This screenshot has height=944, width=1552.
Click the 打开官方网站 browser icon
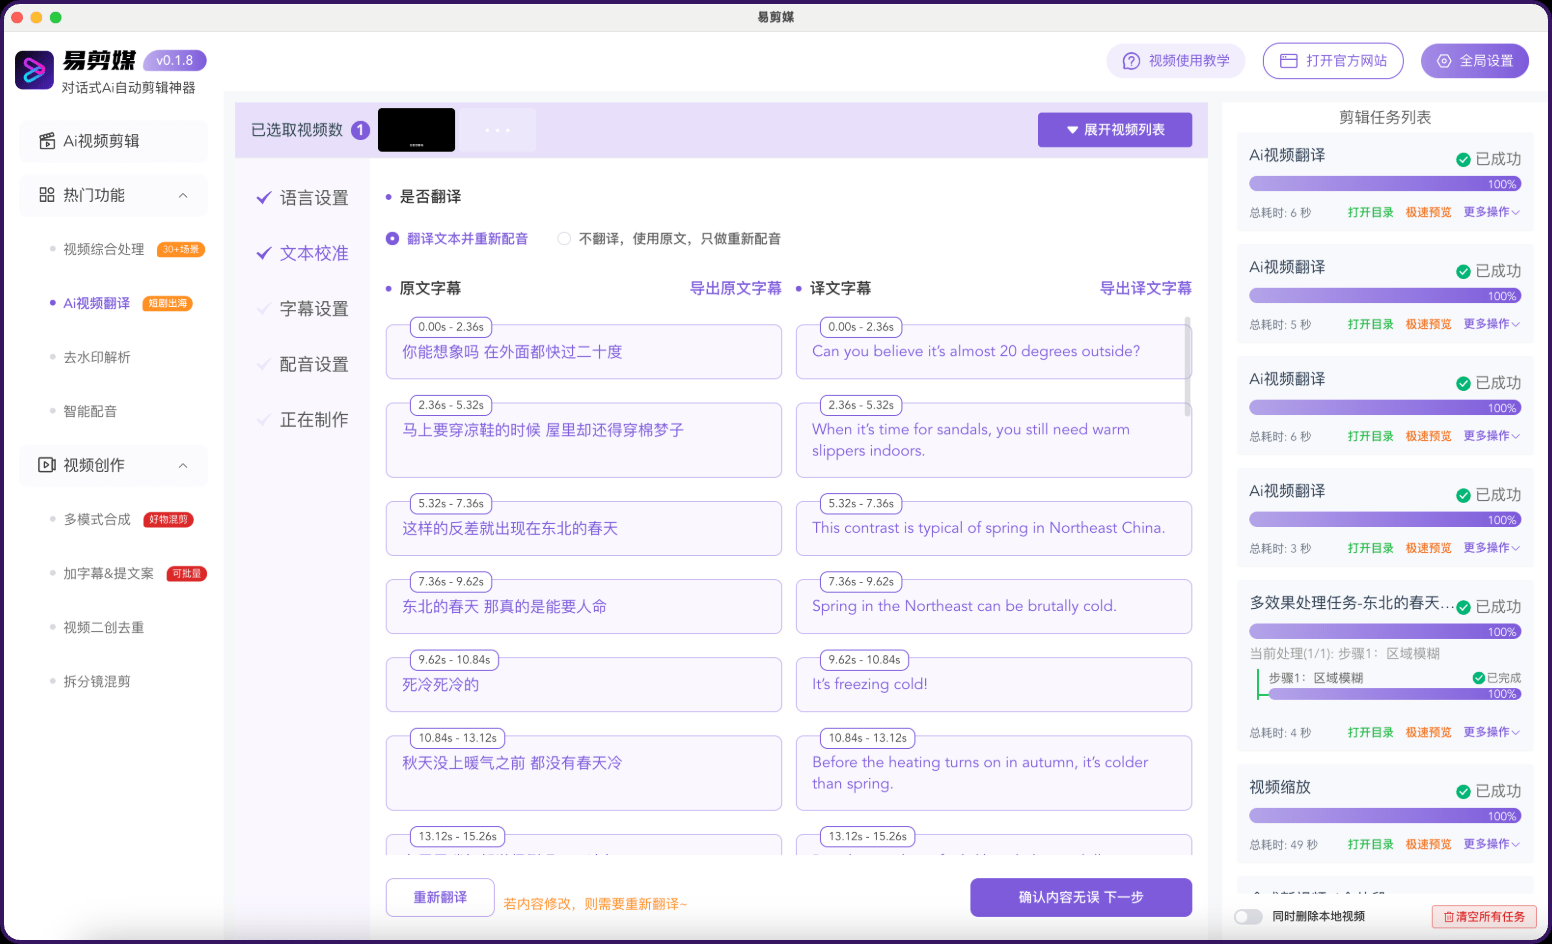1289,60
